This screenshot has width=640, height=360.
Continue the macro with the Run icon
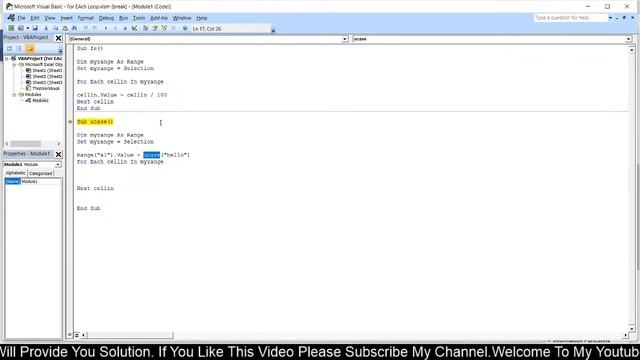coord(106,28)
